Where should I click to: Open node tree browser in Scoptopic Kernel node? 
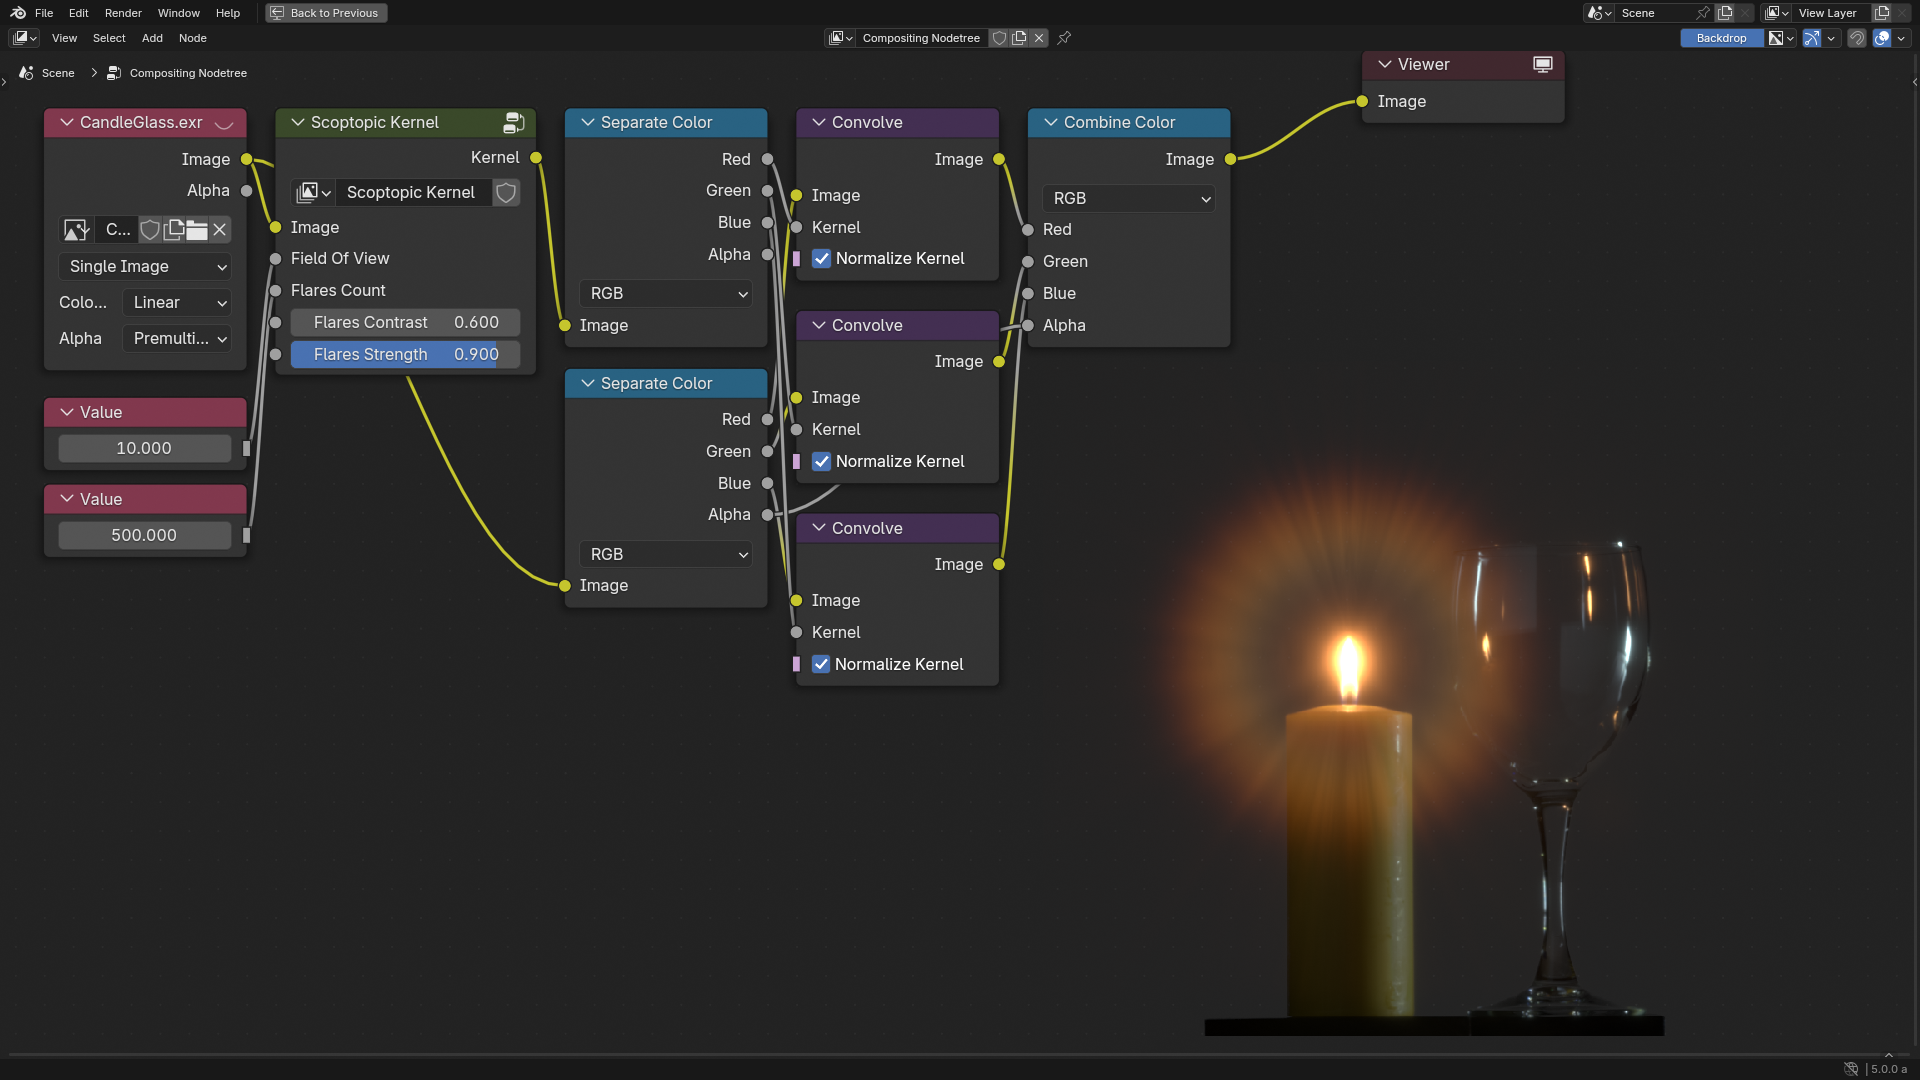pos(313,192)
